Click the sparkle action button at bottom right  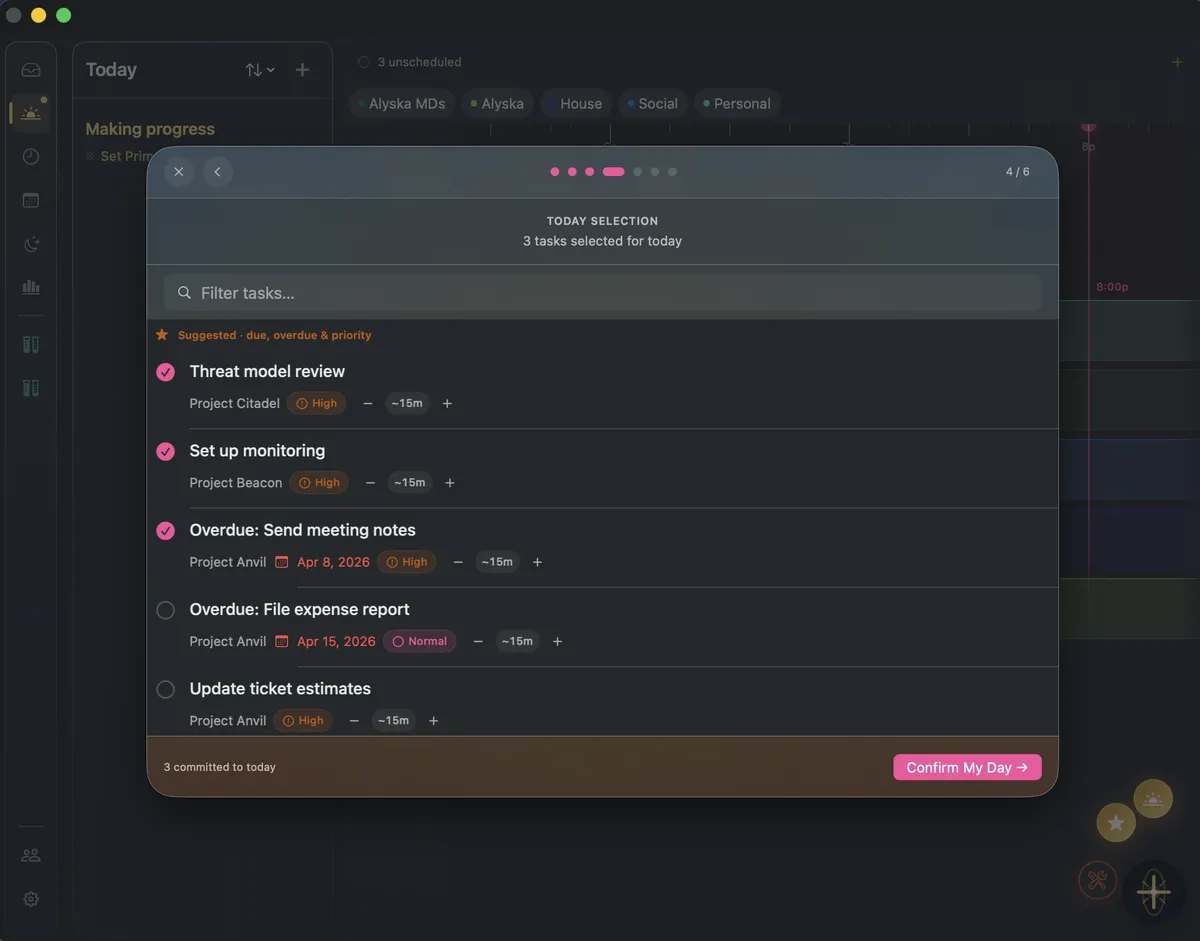[x=1154, y=893]
